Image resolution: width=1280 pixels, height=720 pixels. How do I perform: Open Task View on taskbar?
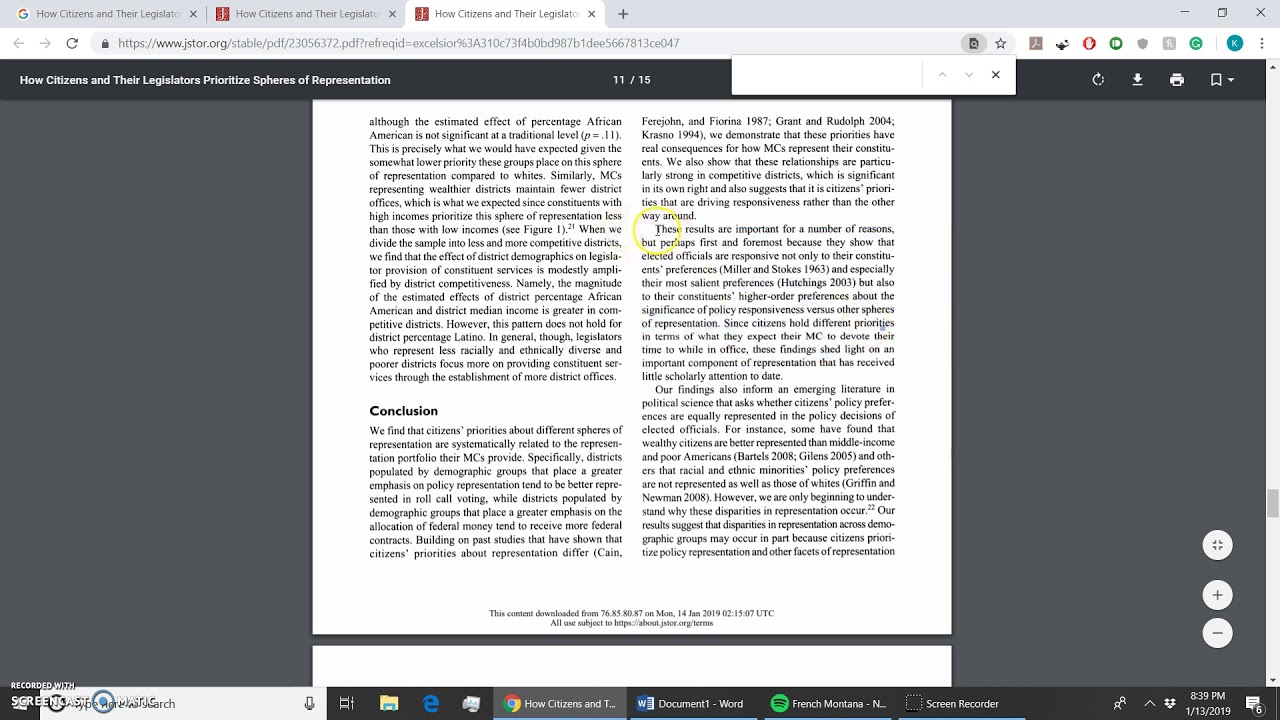(x=347, y=704)
